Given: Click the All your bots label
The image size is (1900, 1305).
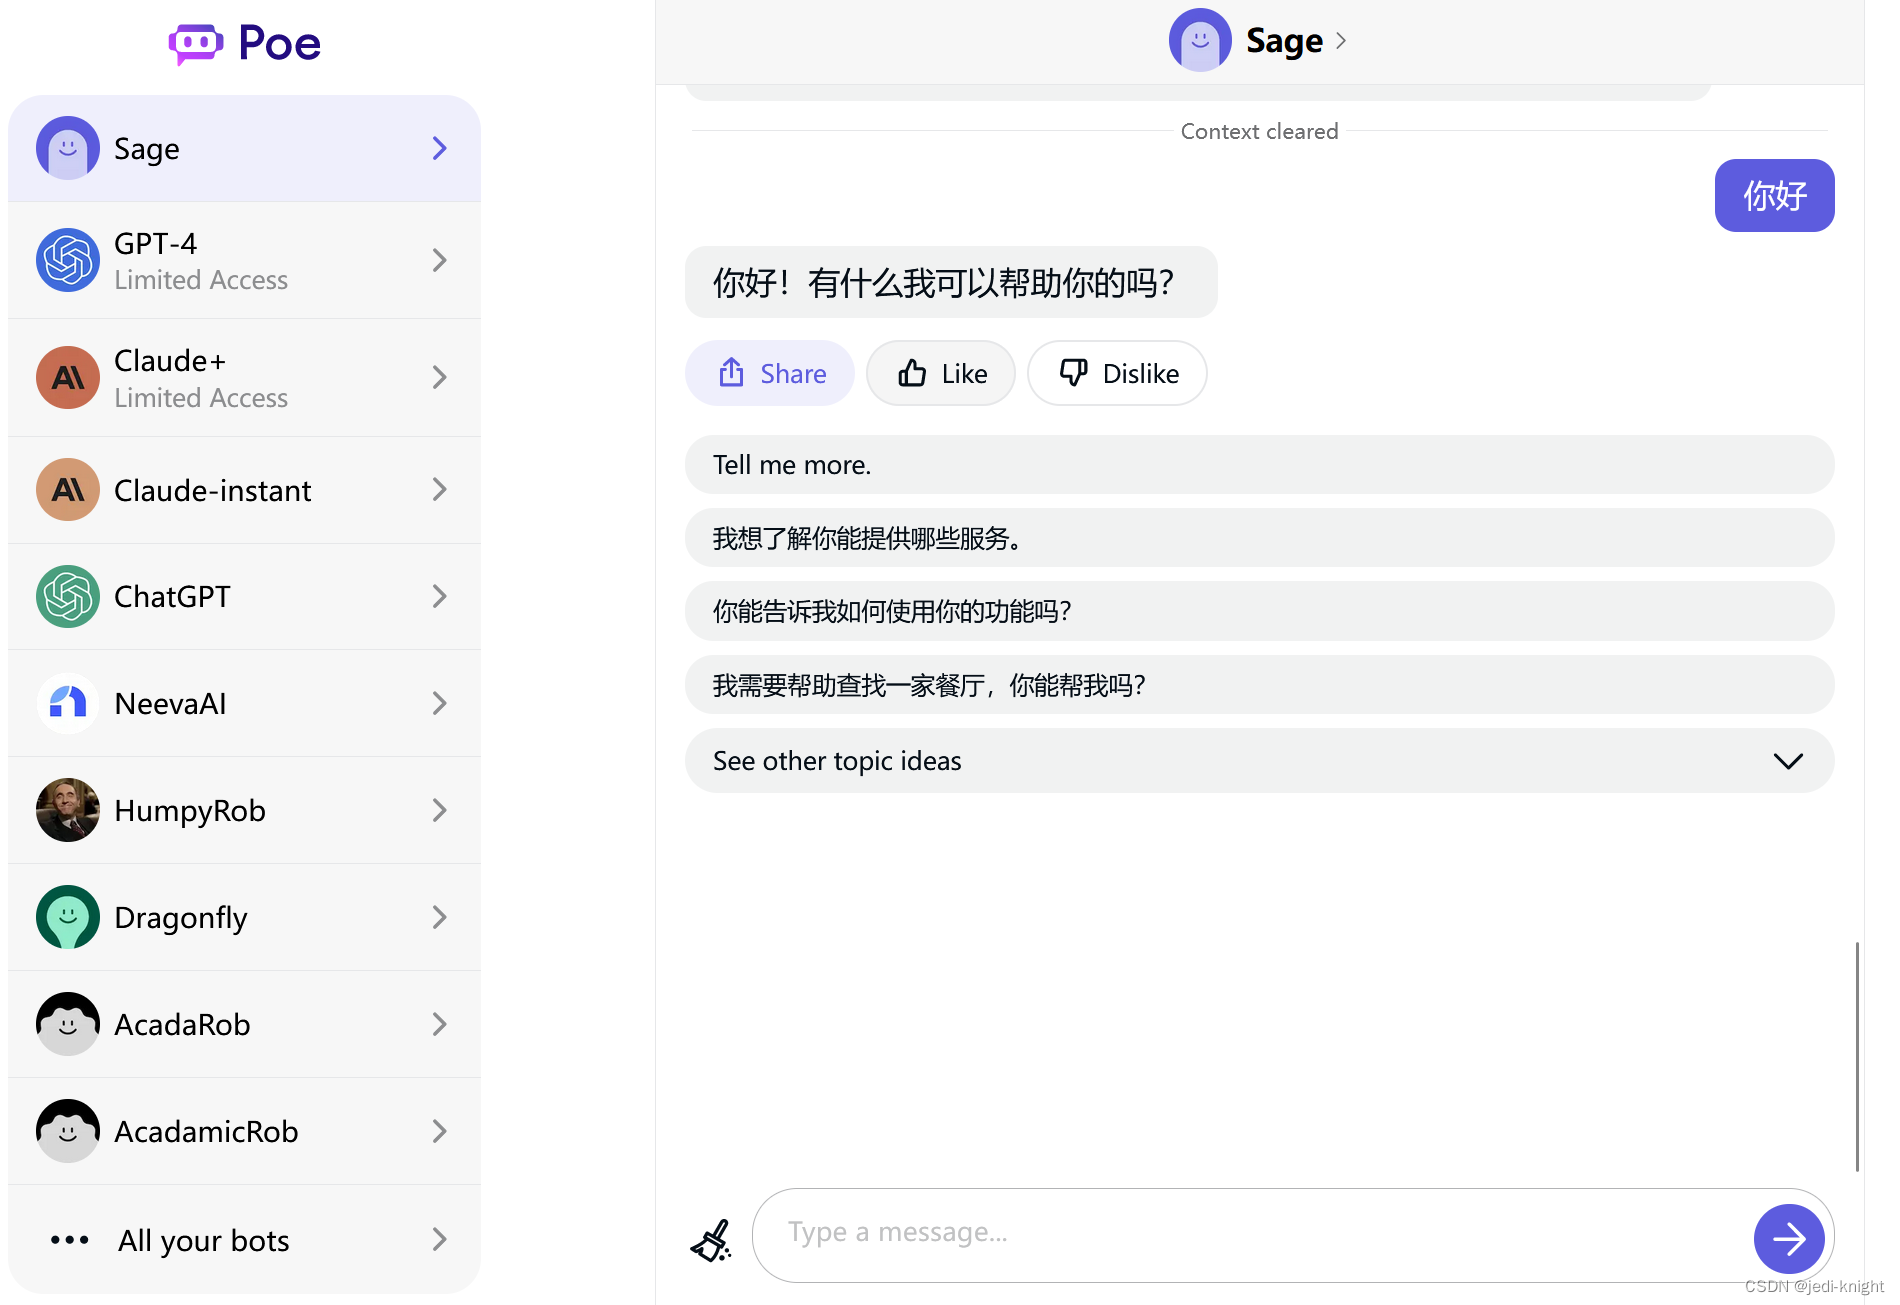Looking at the screenshot, I should [204, 1241].
